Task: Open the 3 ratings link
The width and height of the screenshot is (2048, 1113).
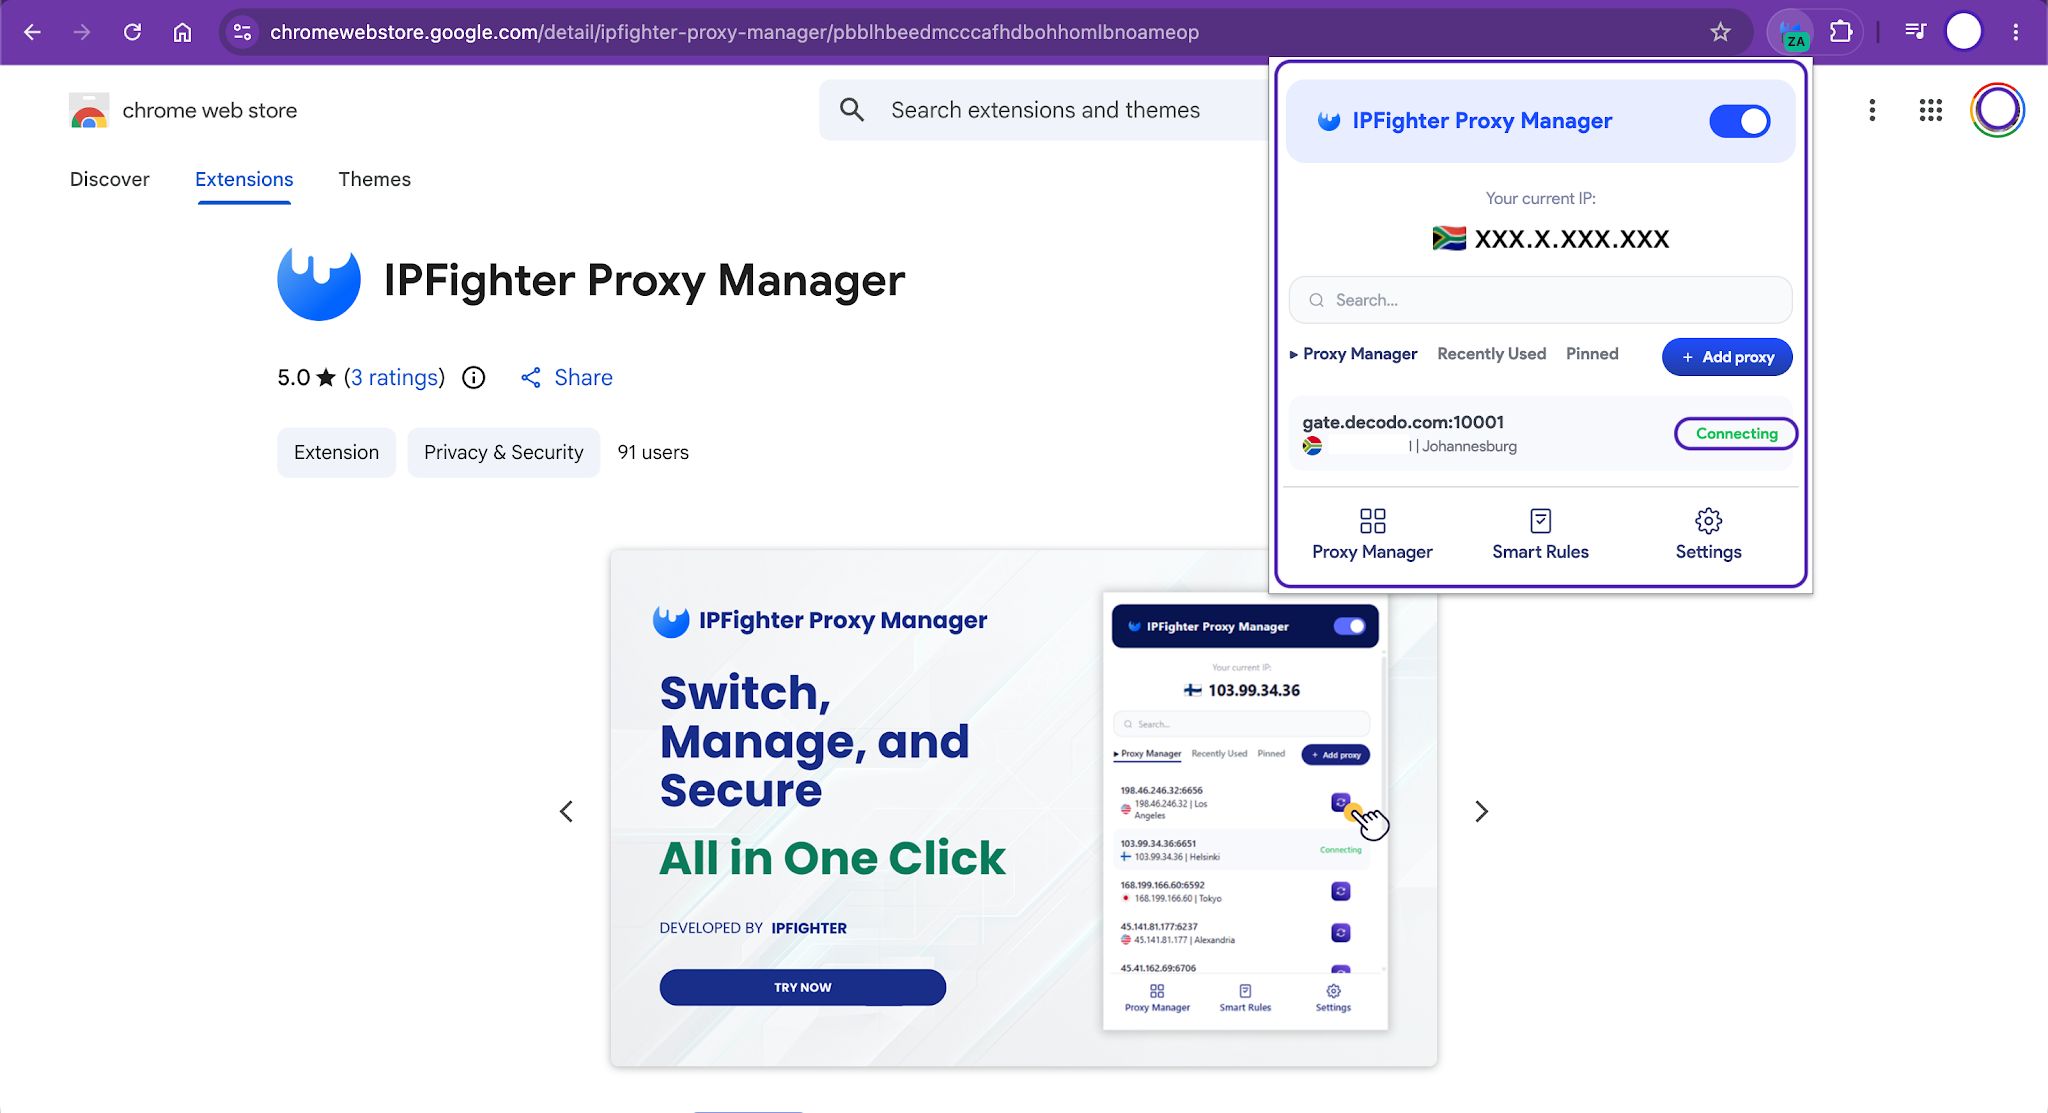Action: point(394,377)
